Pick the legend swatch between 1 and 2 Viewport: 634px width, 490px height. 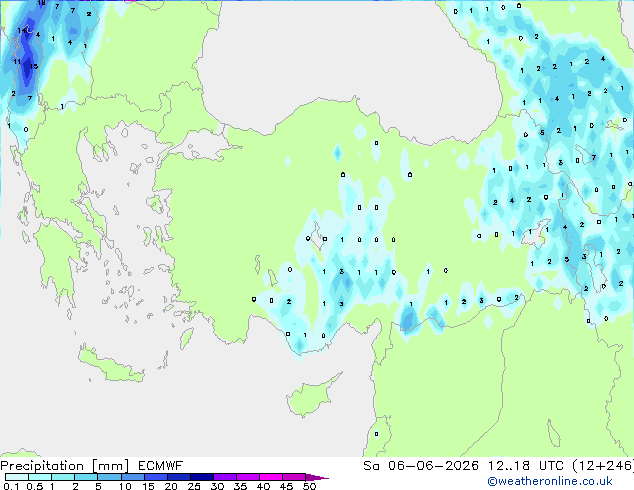[x=63, y=477]
